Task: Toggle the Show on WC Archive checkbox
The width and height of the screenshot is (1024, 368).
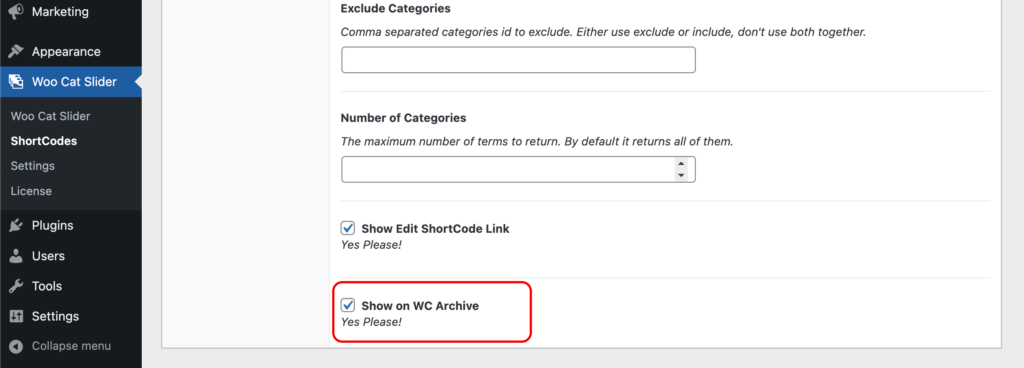Action: click(348, 305)
